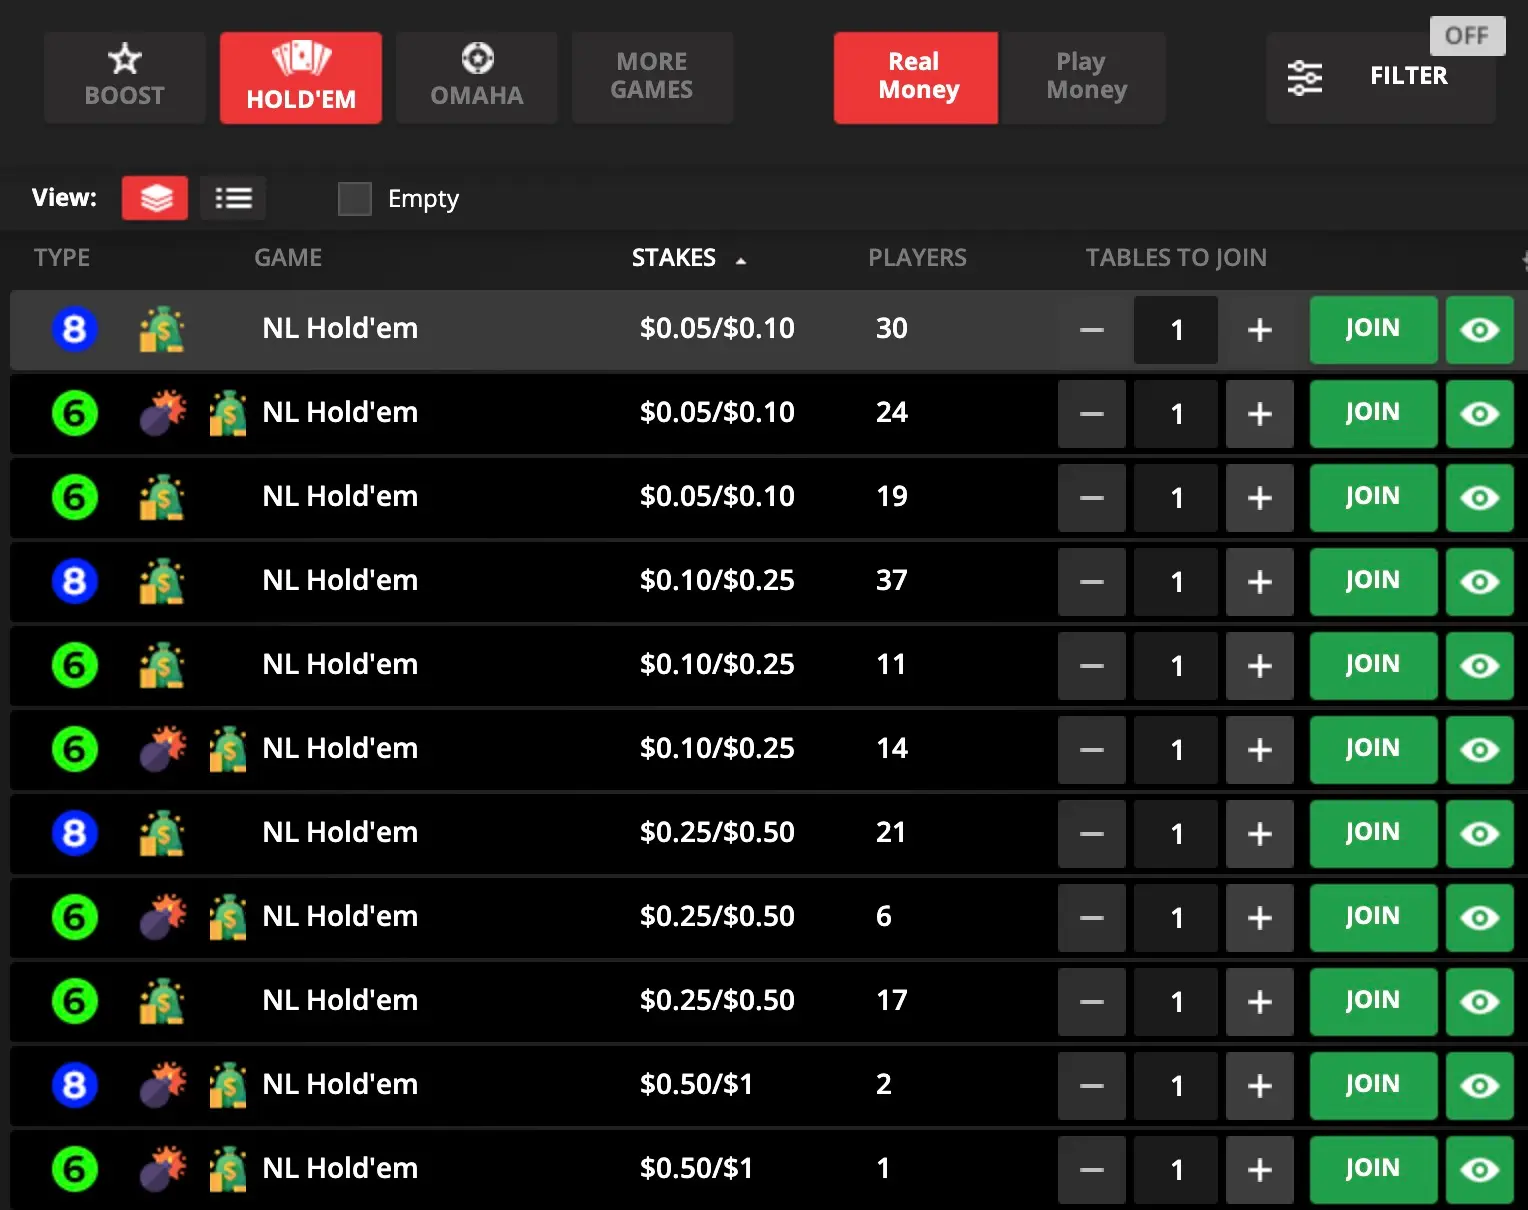Screen dimensions: 1528x1210
Task: Sort by the Game column
Action: pos(288,258)
